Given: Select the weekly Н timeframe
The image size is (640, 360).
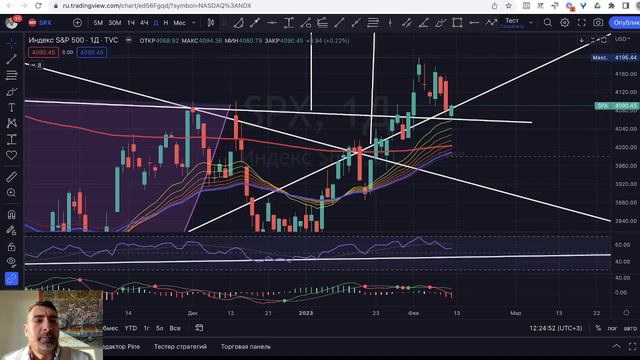Looking at the screenshot, I should [165, 23].
